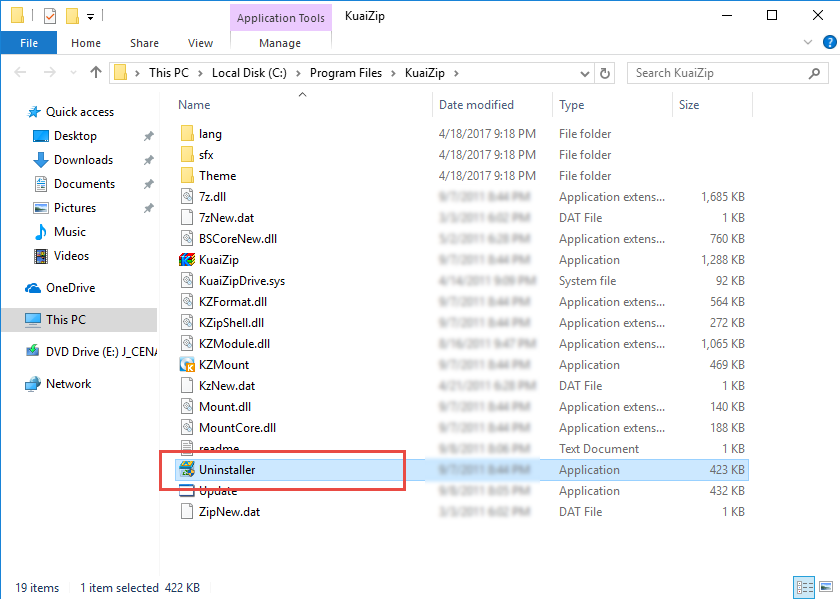The image size is (840, 599).
Task: Open the recent locations dropdown arrow
Action: pyautogui.click(x=73, y=72)
